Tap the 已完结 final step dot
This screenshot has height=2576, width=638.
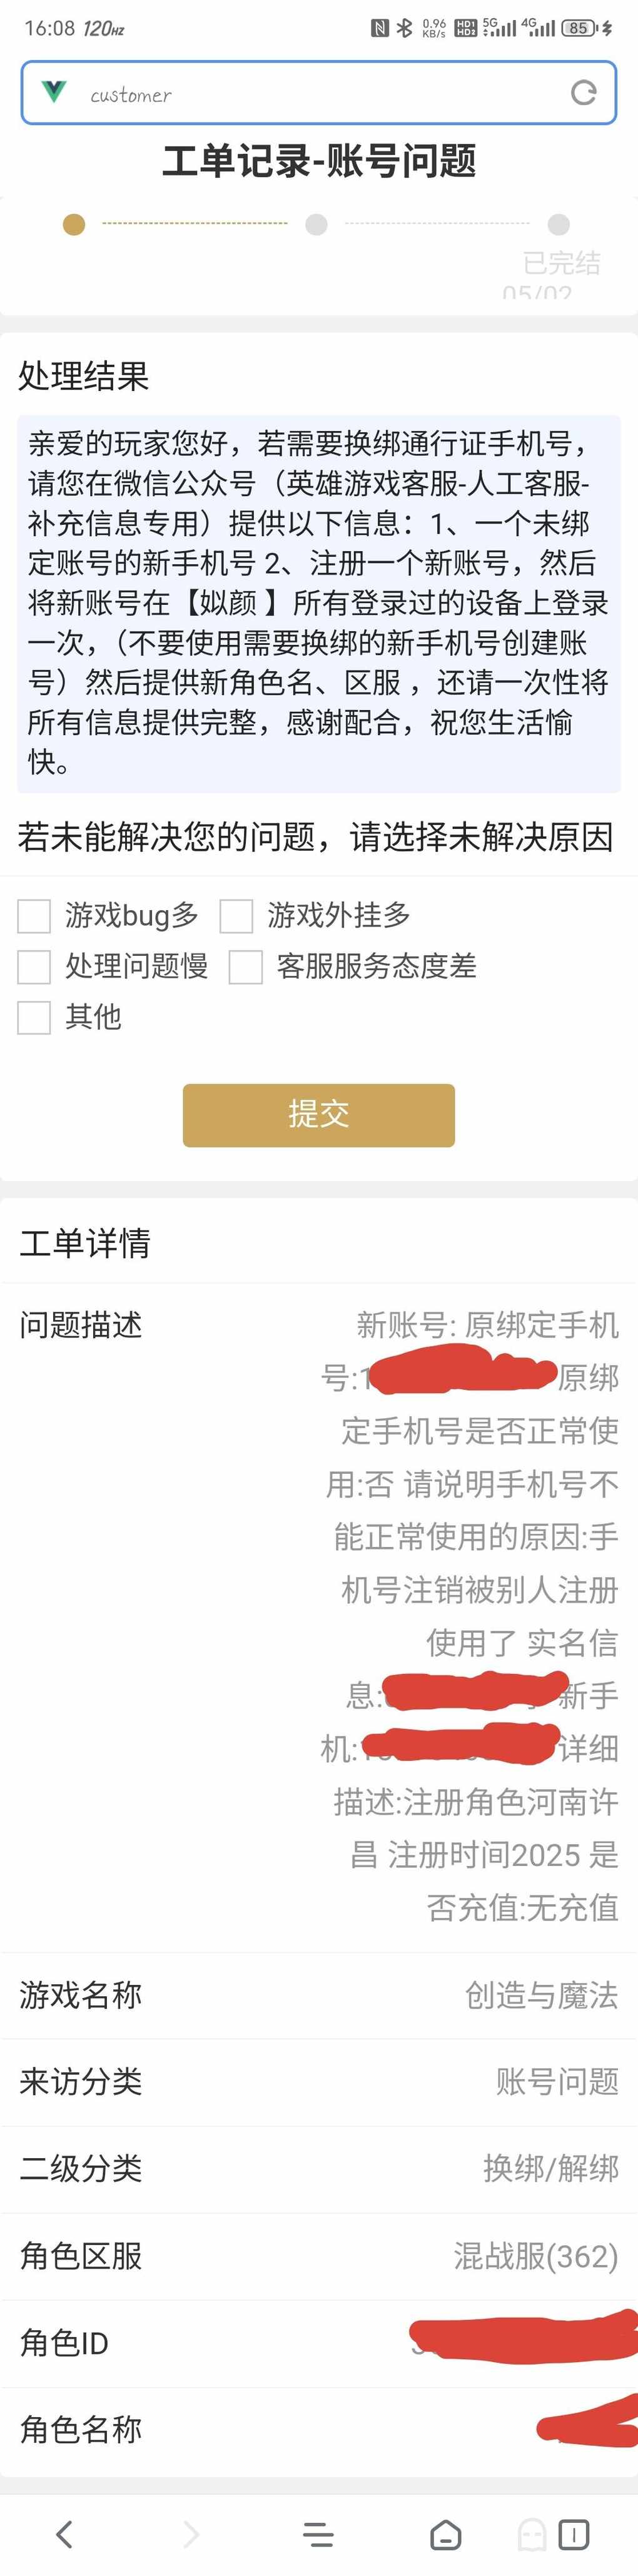pos(559,224)
